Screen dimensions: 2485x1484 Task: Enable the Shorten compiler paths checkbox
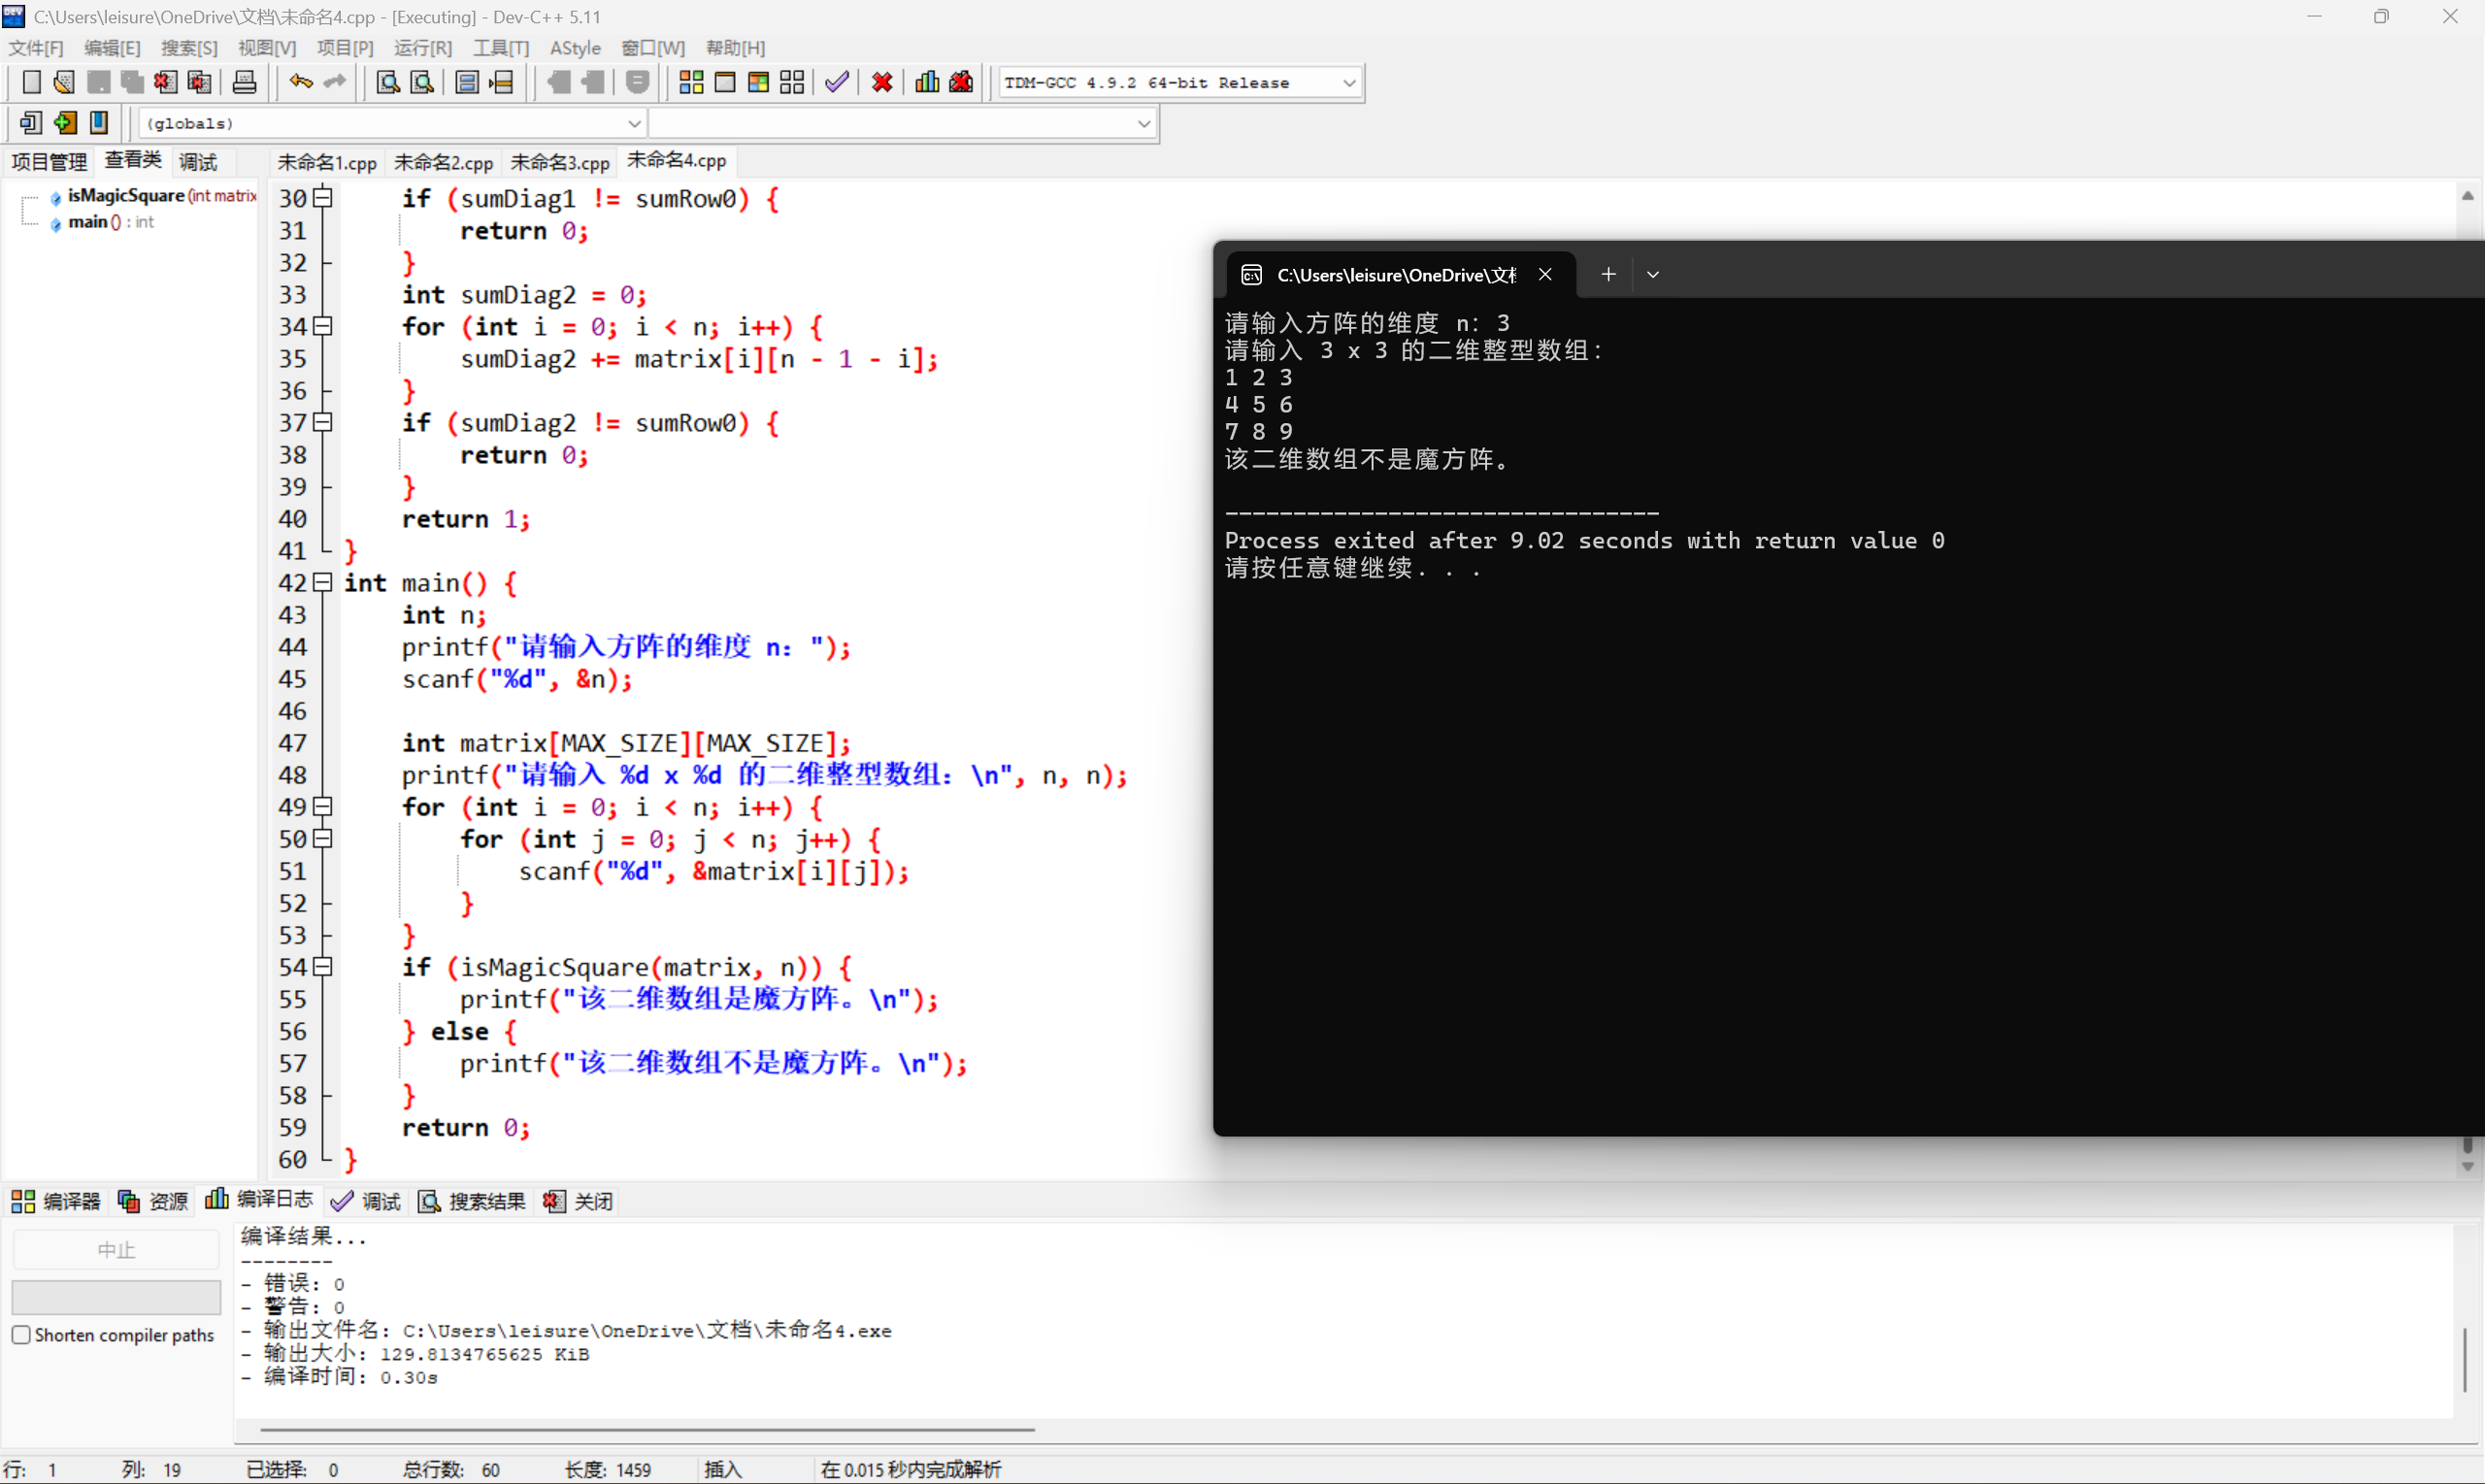click(x=21, y=1334)
